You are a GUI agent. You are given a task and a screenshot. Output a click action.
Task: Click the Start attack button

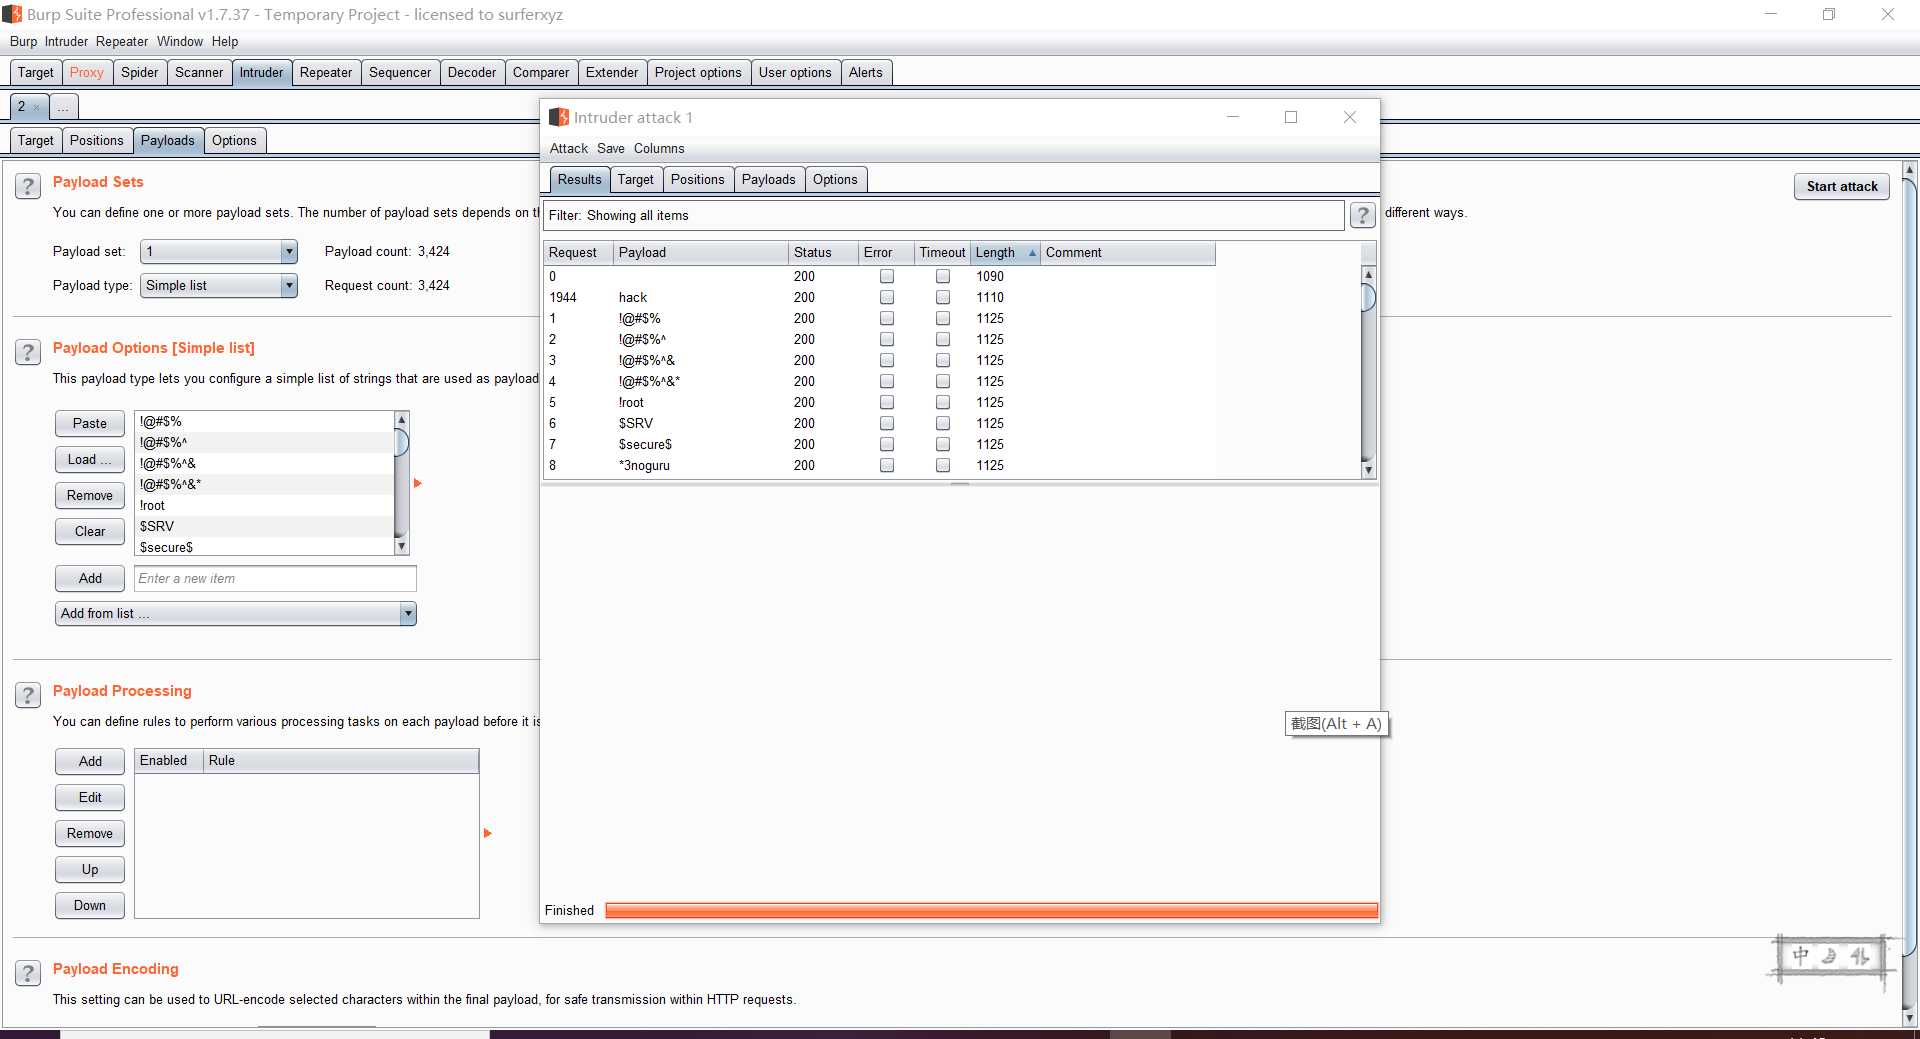(x=1842, y=186)
